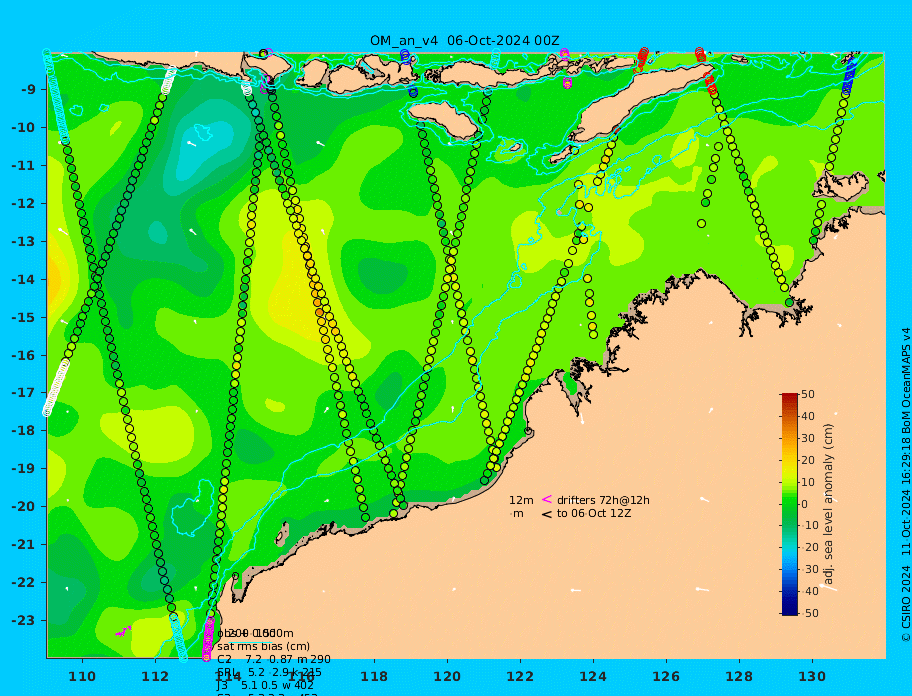Click the black arrow legend symbol
Image resolution: width=912 pixels, height=696 pixels.
[547, 514]
